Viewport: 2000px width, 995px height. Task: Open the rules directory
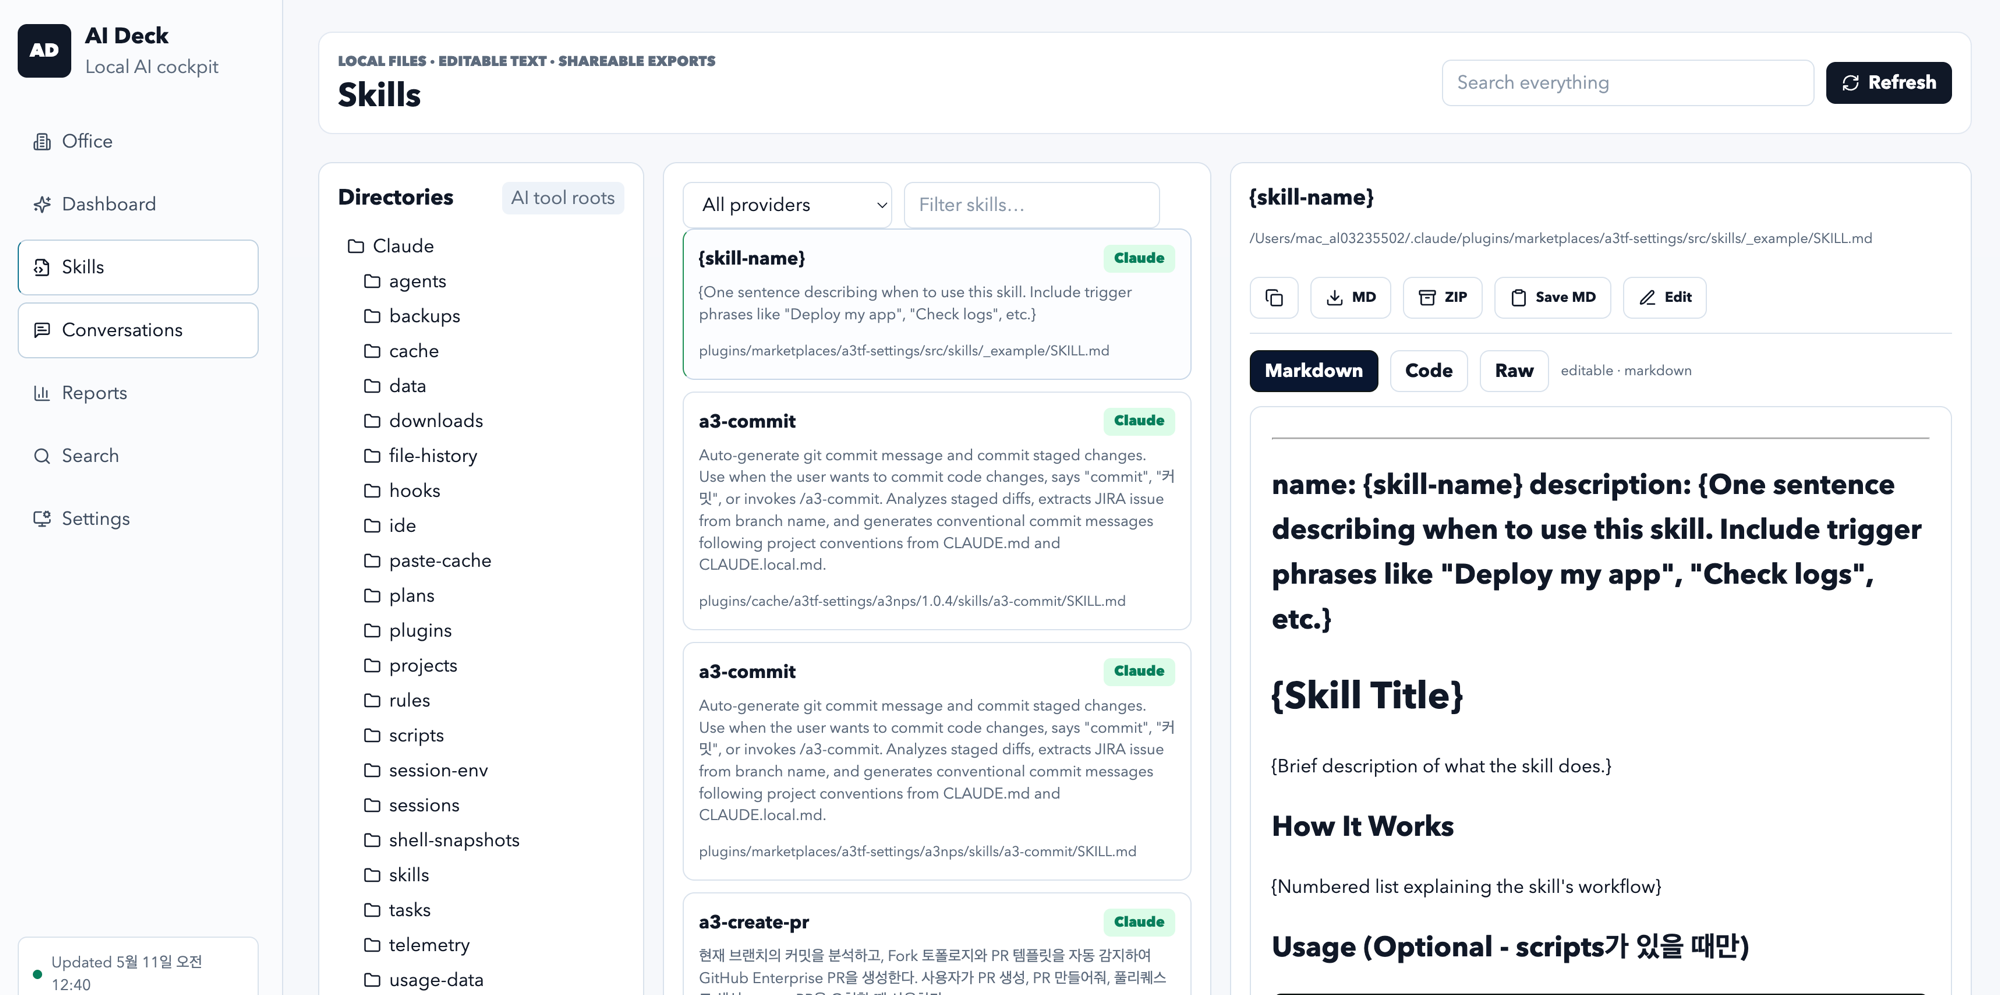pyautogui.click(x=409, y=701)
